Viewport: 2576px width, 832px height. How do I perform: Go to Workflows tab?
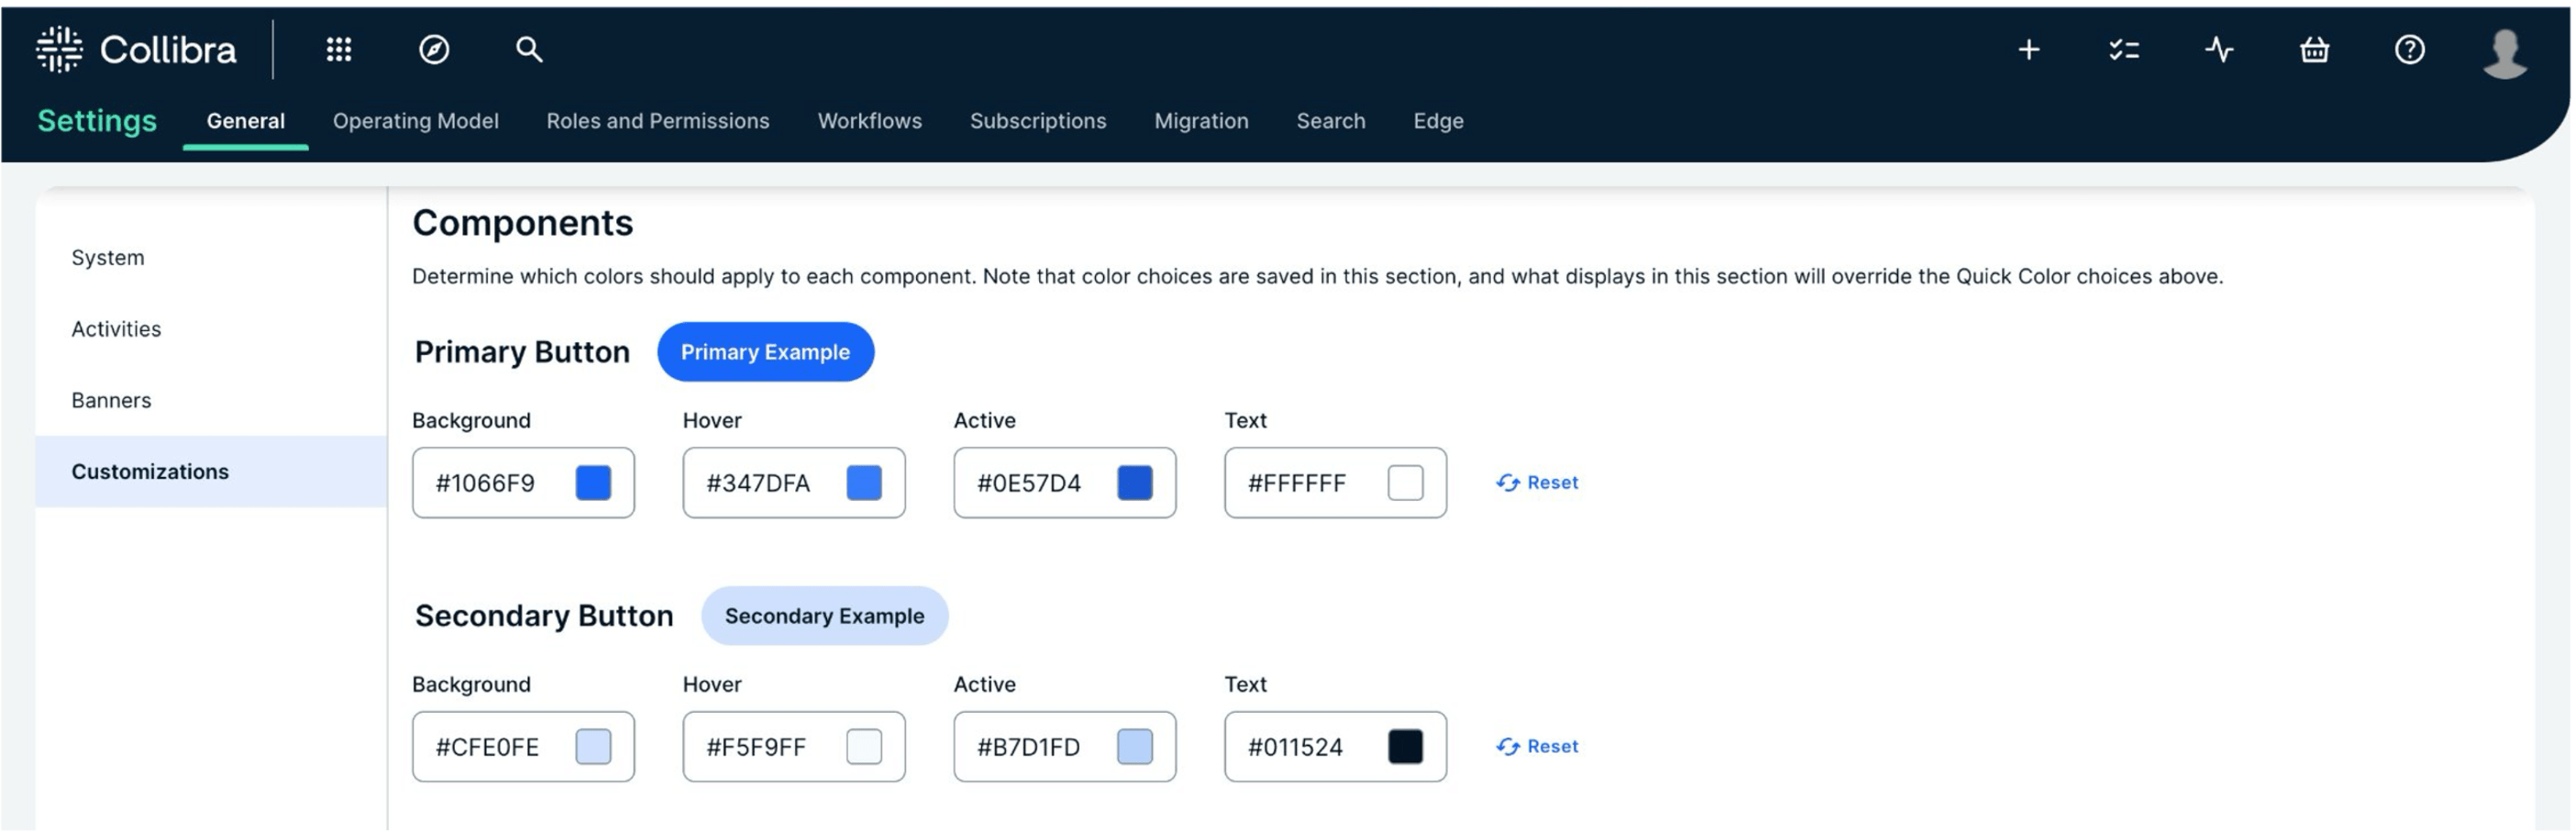(x=870, y=121)
